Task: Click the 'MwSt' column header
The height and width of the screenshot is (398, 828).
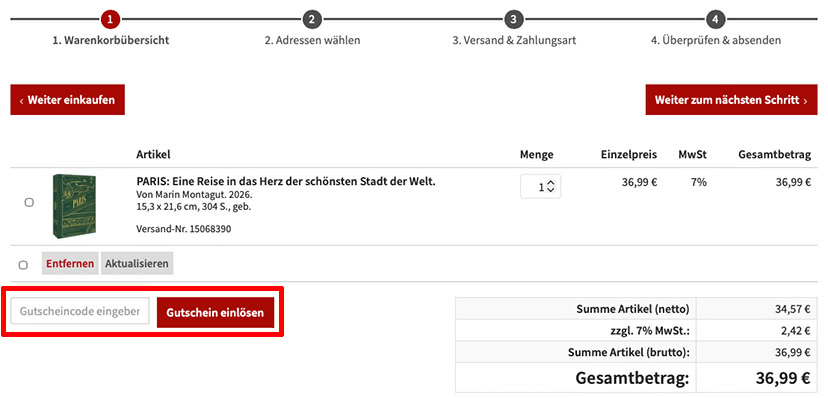Action: 692,155
